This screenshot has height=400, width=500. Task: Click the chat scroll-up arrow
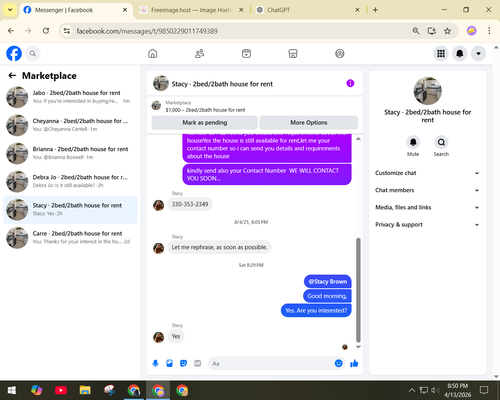tap(358, 139)
